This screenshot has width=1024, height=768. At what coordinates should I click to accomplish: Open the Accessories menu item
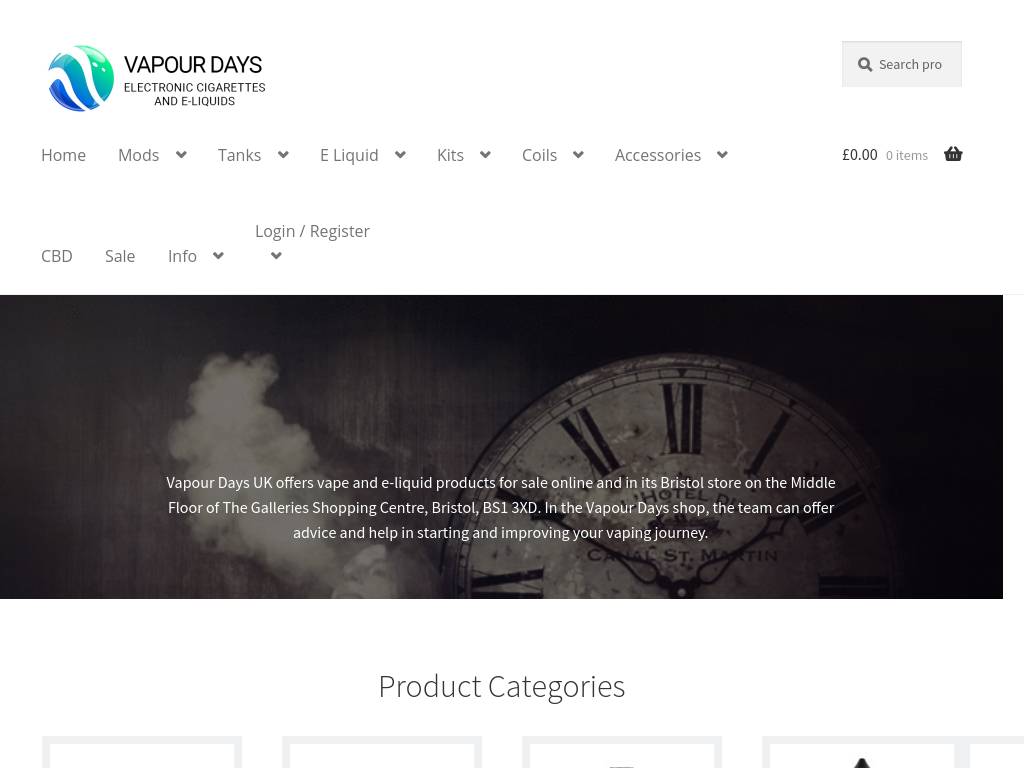(658, 155)
